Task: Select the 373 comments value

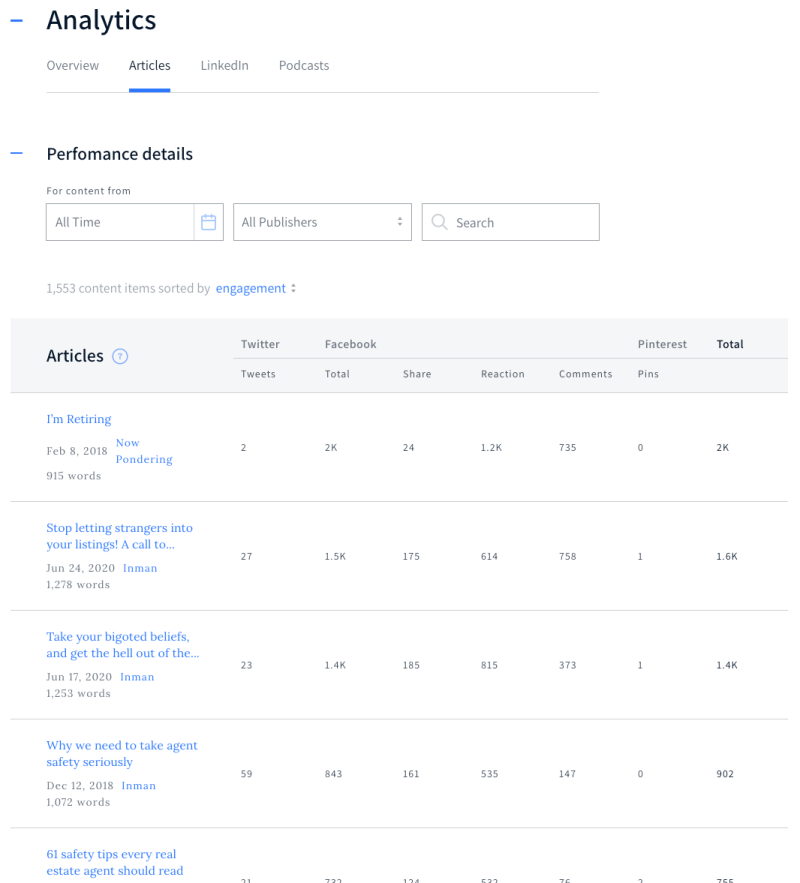Action: (567, 665)
